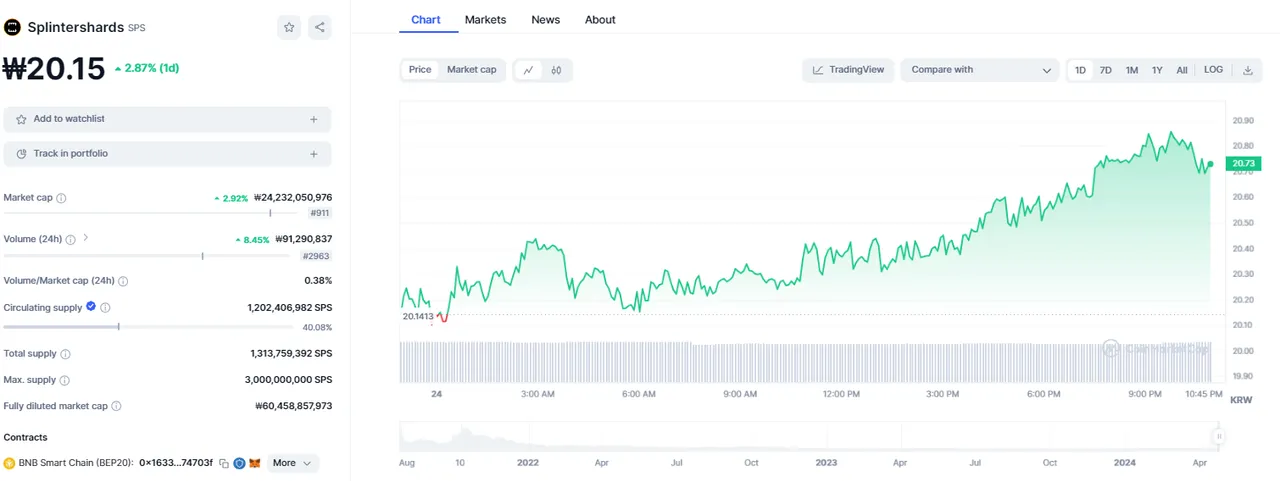The width and height of the screenshot is (1280, 481).
Task: Click the #911 market cap rank badge
Action: (320, 213)
